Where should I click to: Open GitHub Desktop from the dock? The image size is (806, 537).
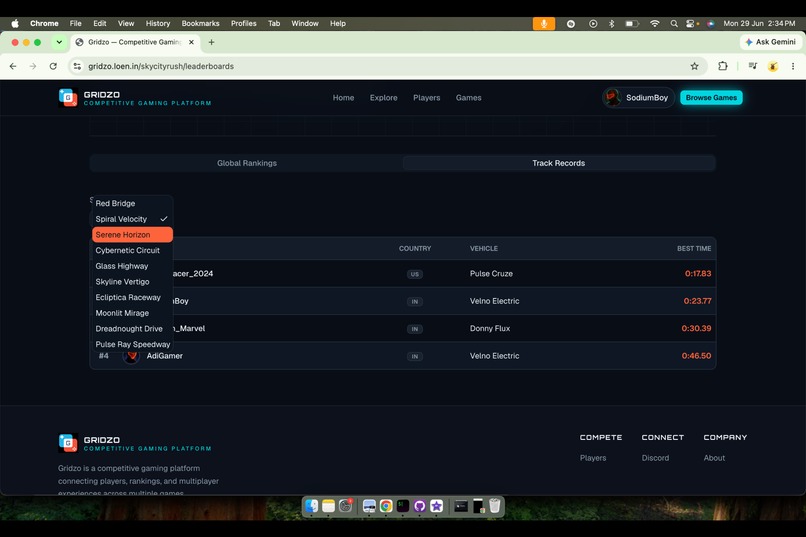click(x=419, y=506)
